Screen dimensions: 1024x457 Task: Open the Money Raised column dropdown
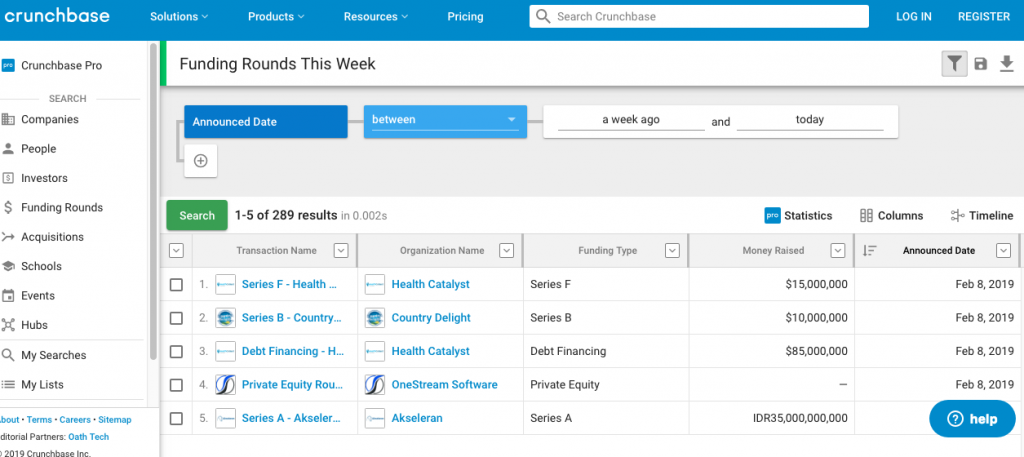point(838,250)
